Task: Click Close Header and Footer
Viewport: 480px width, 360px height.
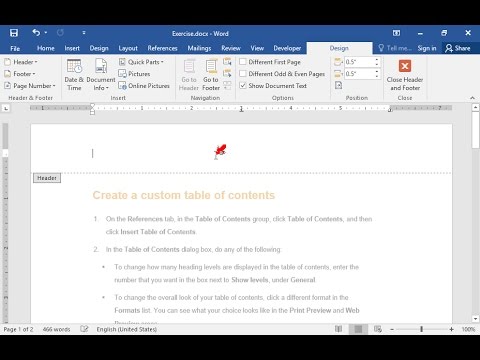Action: [405, 75]
